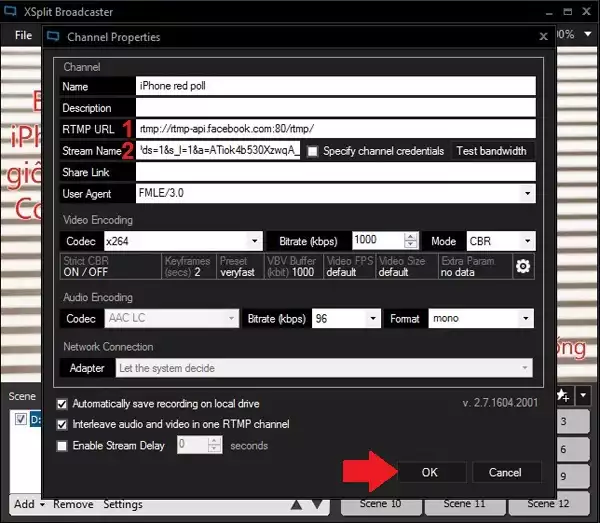Switch to Scene 10
The image size is (600, 523).
(381, 506)
